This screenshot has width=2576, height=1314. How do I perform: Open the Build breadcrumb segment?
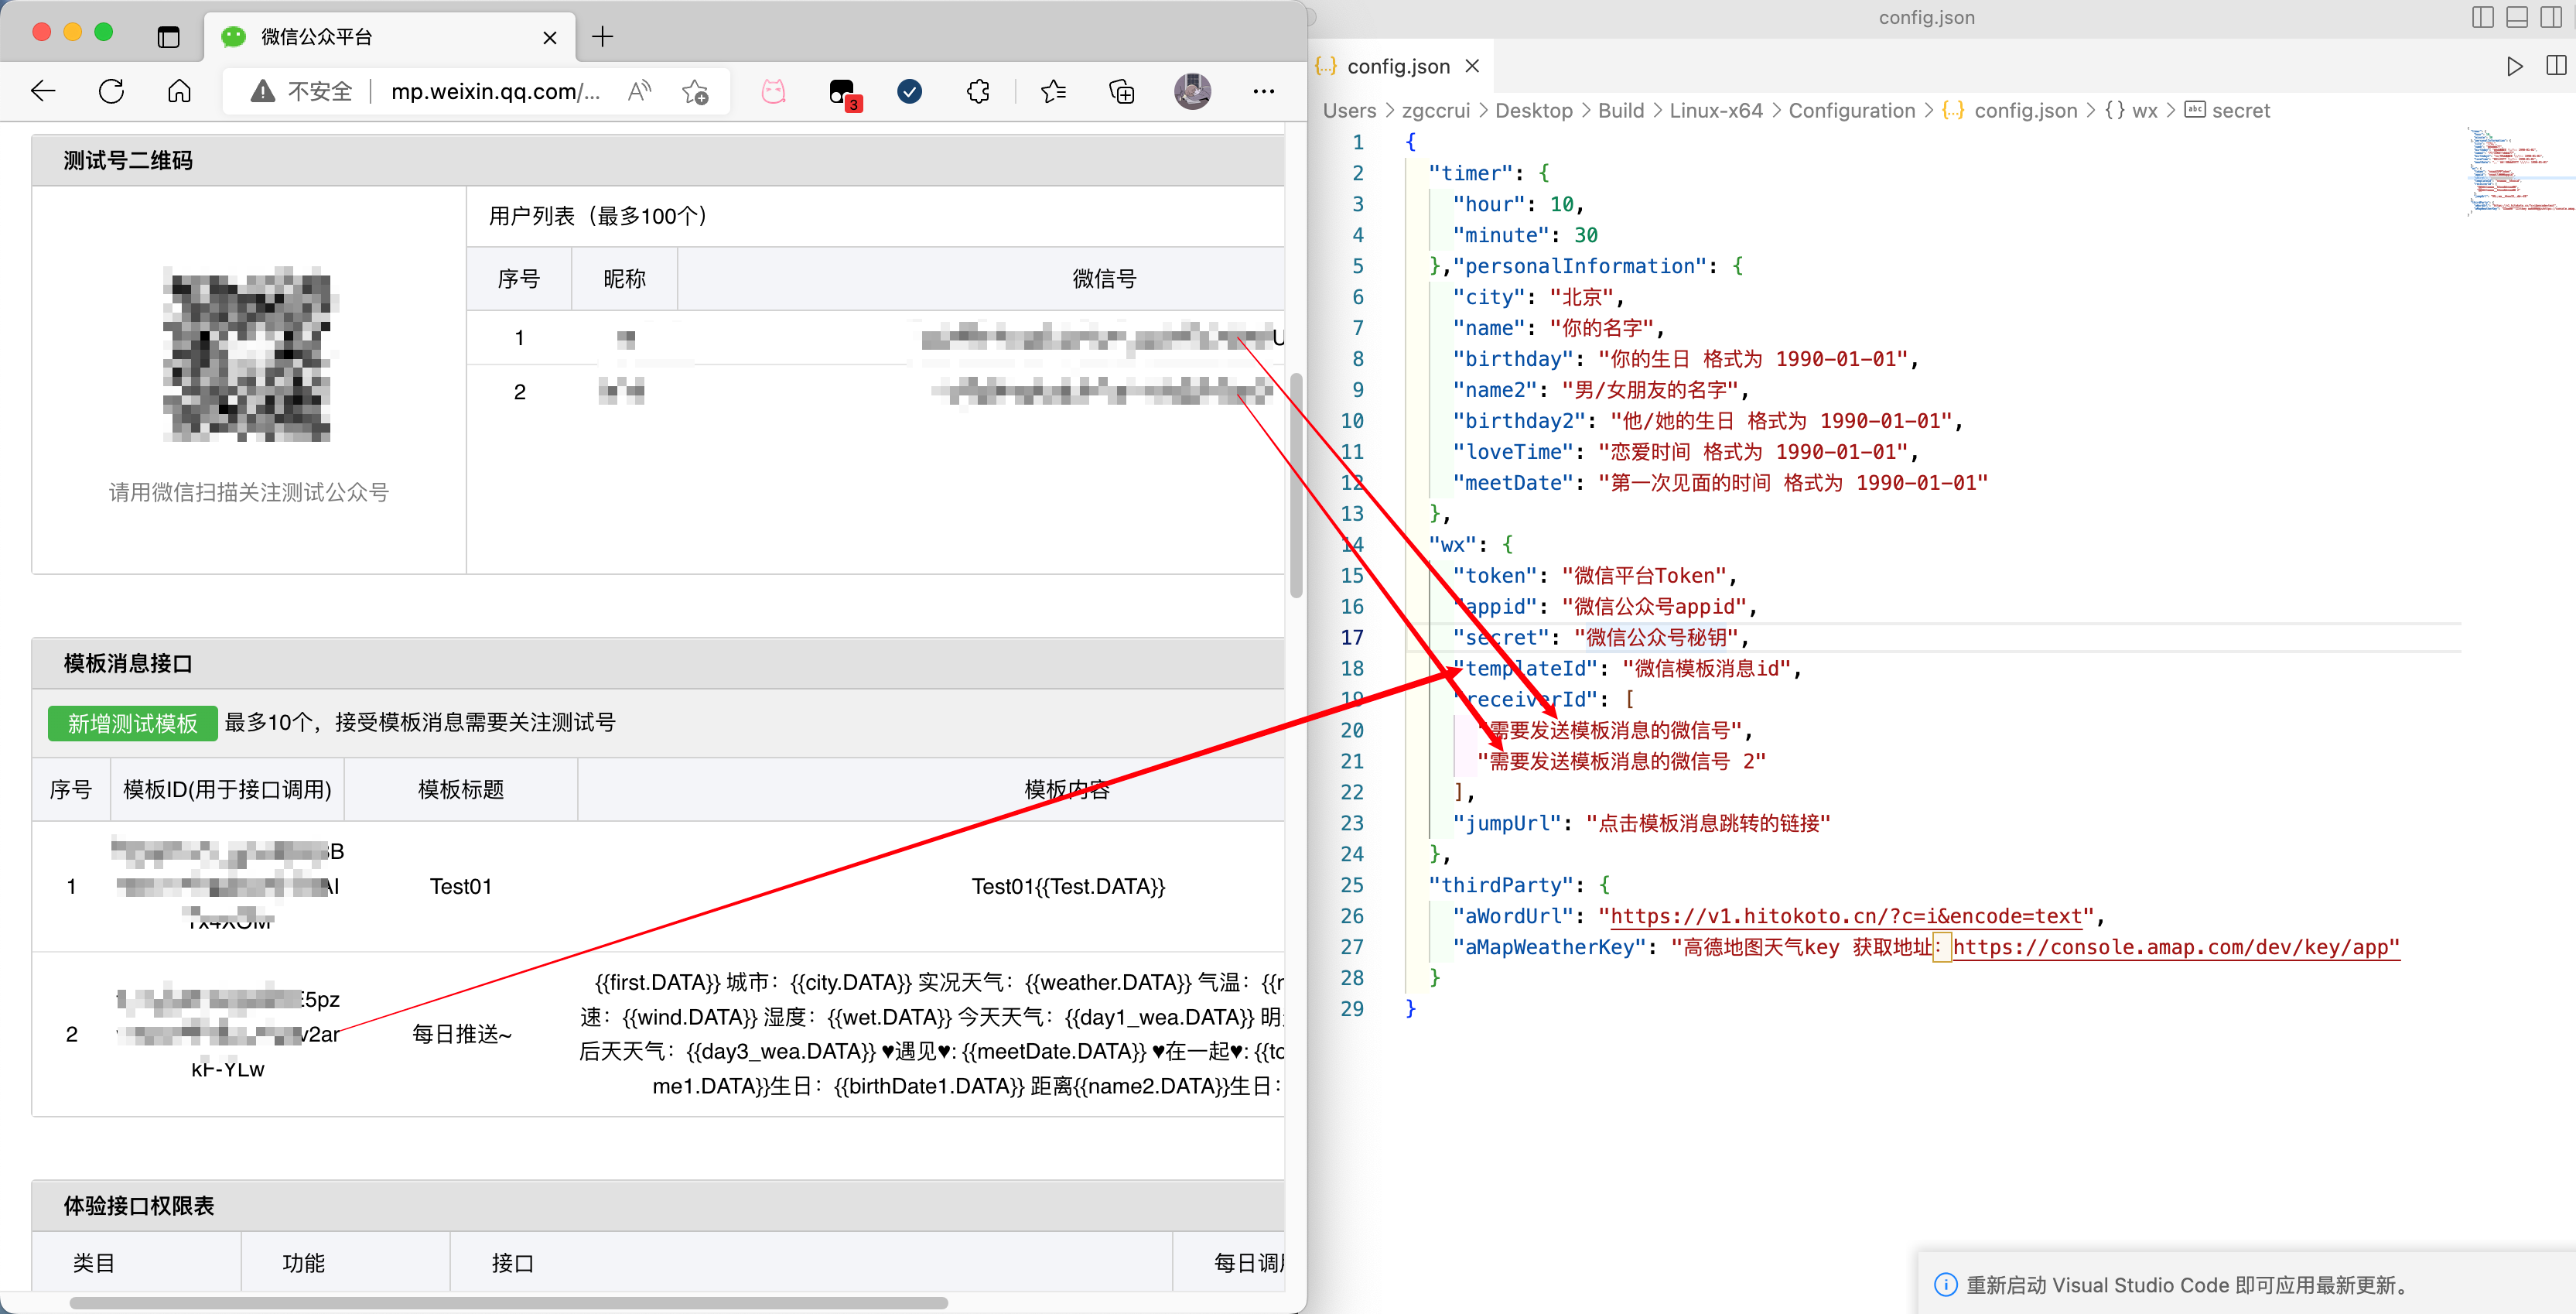click(x=1621, y=111)
